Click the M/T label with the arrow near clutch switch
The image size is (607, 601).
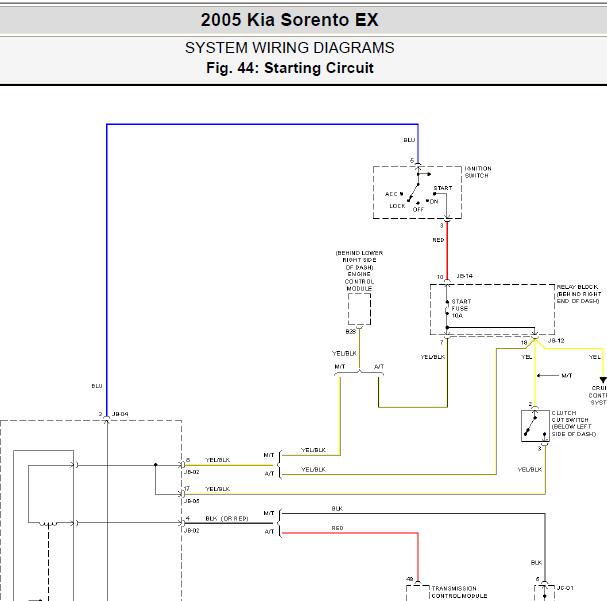pos(567,375)
